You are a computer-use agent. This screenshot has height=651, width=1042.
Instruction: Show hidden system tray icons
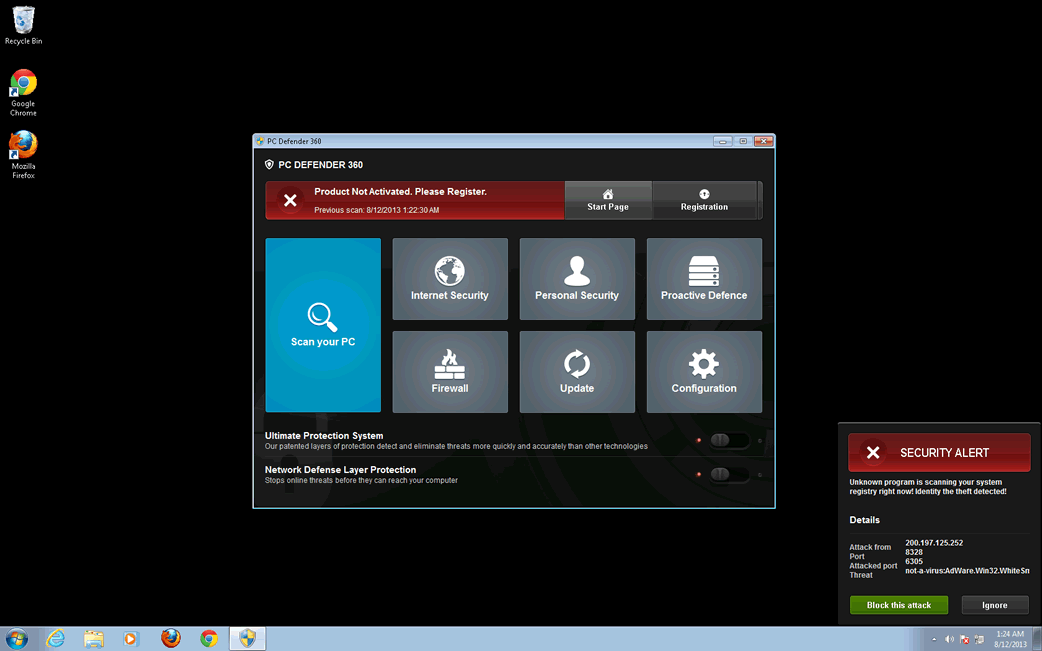click(x=934, y=639)
